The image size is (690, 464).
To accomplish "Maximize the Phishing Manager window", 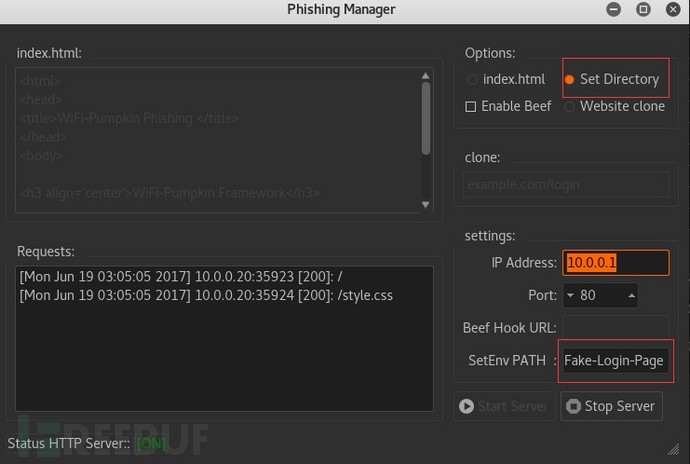I will (643, 9).
